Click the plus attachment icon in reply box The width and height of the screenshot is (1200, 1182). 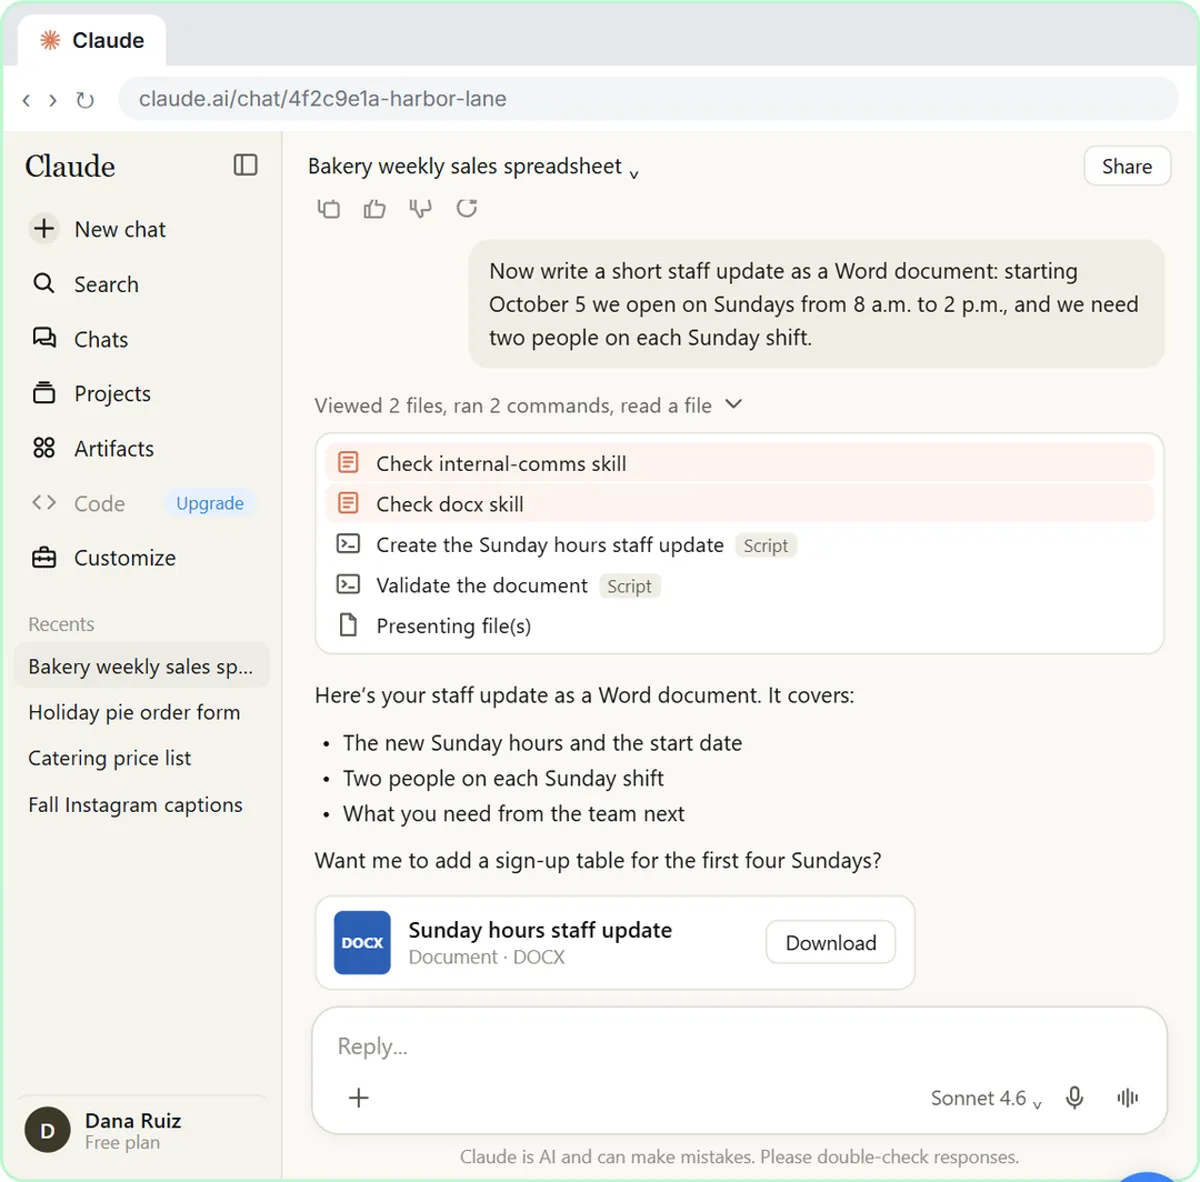point(359,1098)
